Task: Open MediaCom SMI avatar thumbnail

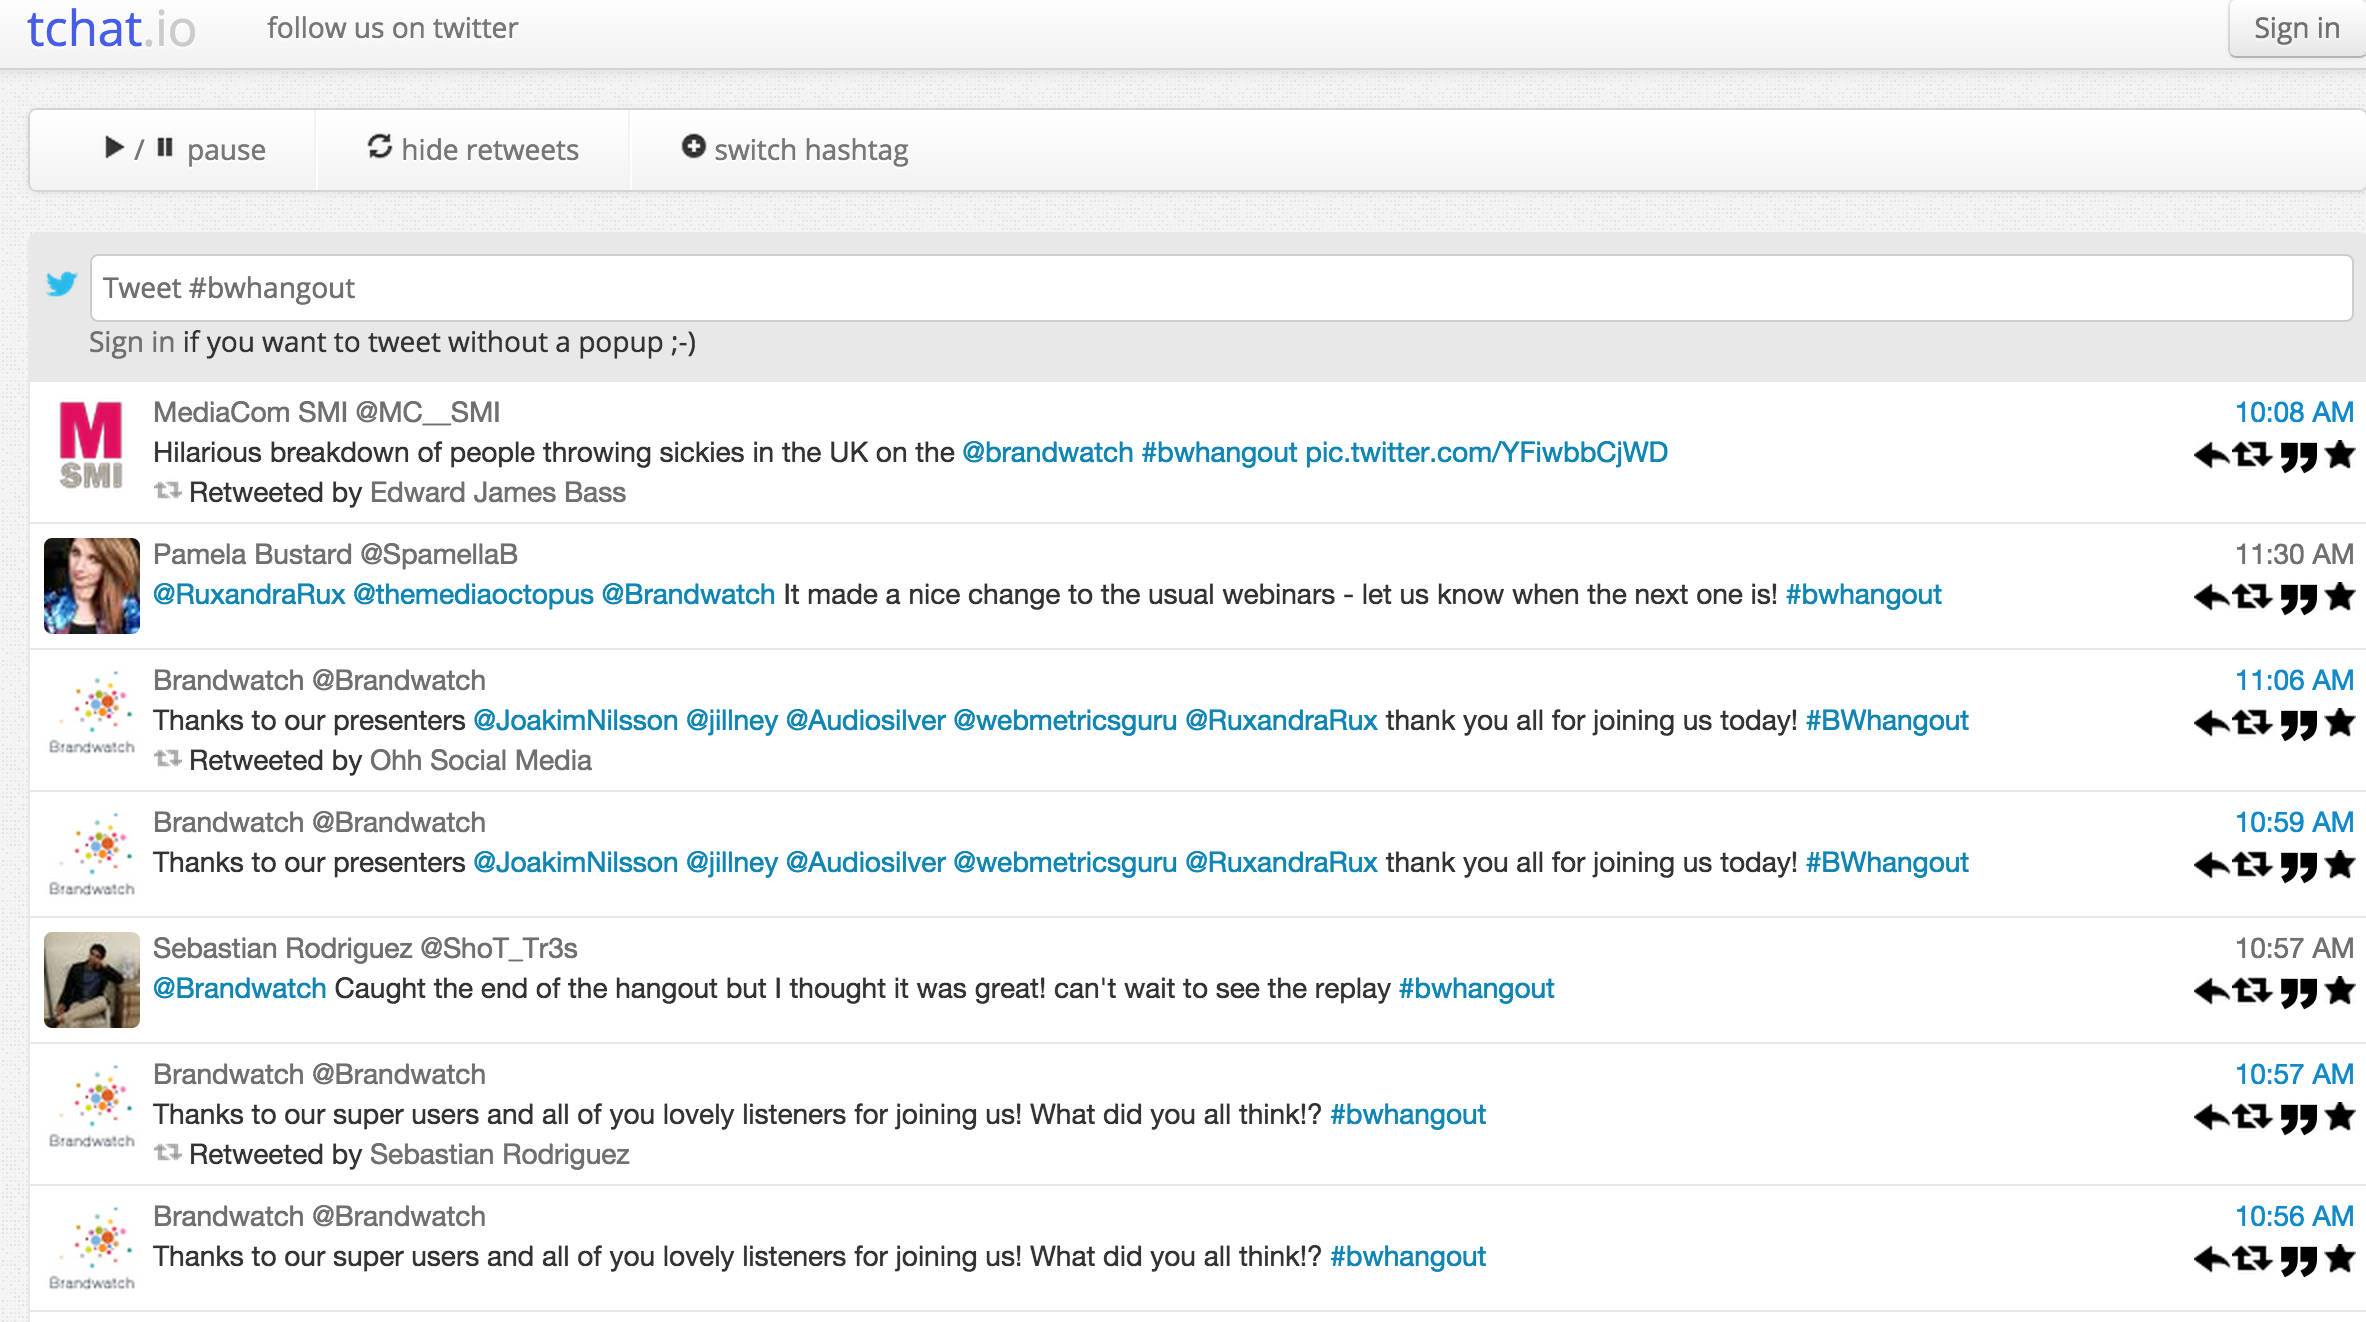Action: point(91,445)
